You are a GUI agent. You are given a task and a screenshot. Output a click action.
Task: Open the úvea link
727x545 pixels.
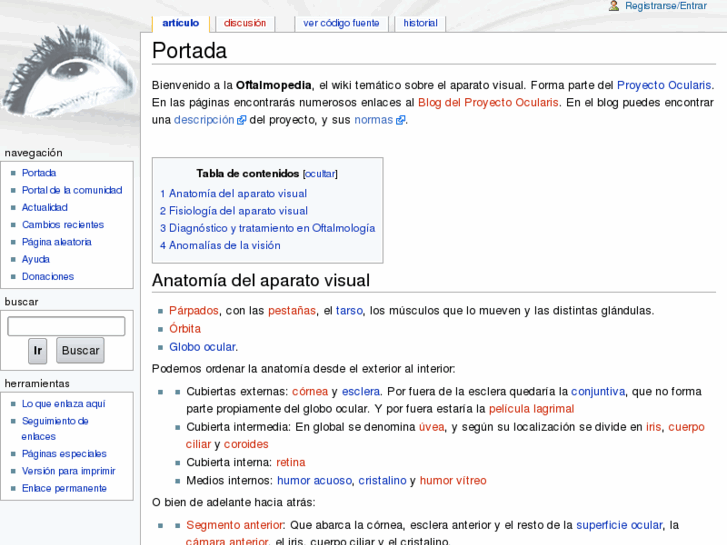pyautogui.click(x=432, y=427)
